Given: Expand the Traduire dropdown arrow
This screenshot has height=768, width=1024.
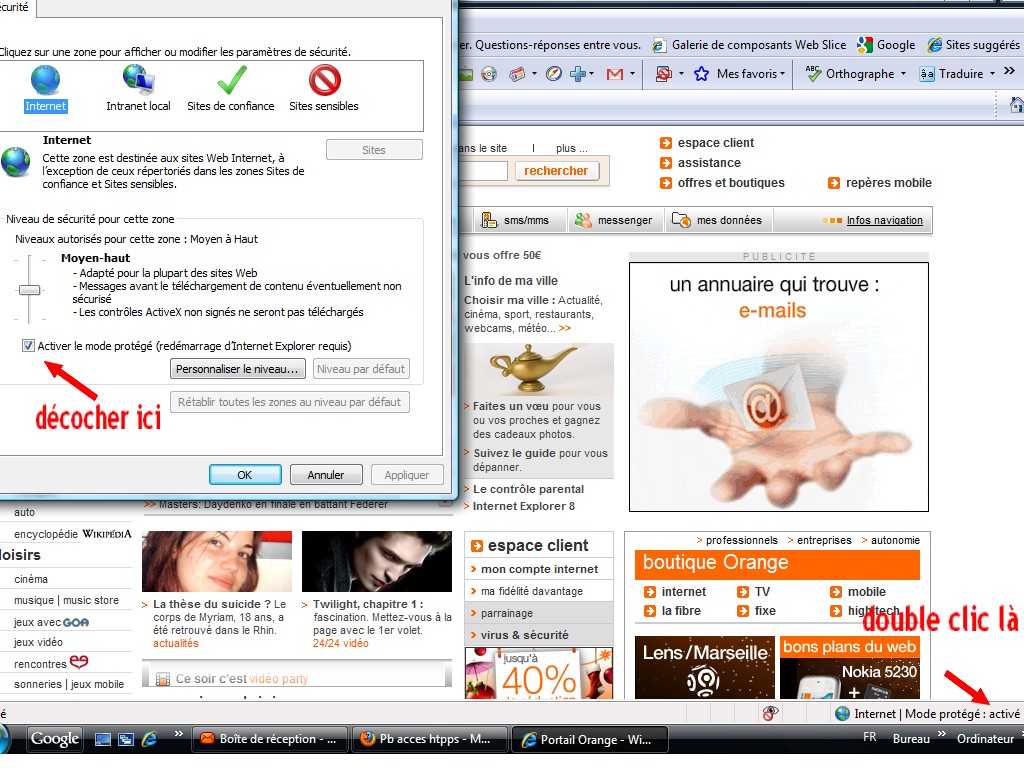Looking at the screenshot, I should pos(991,74).
